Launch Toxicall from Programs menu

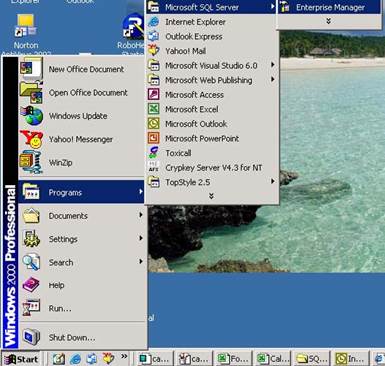[212, 153]
